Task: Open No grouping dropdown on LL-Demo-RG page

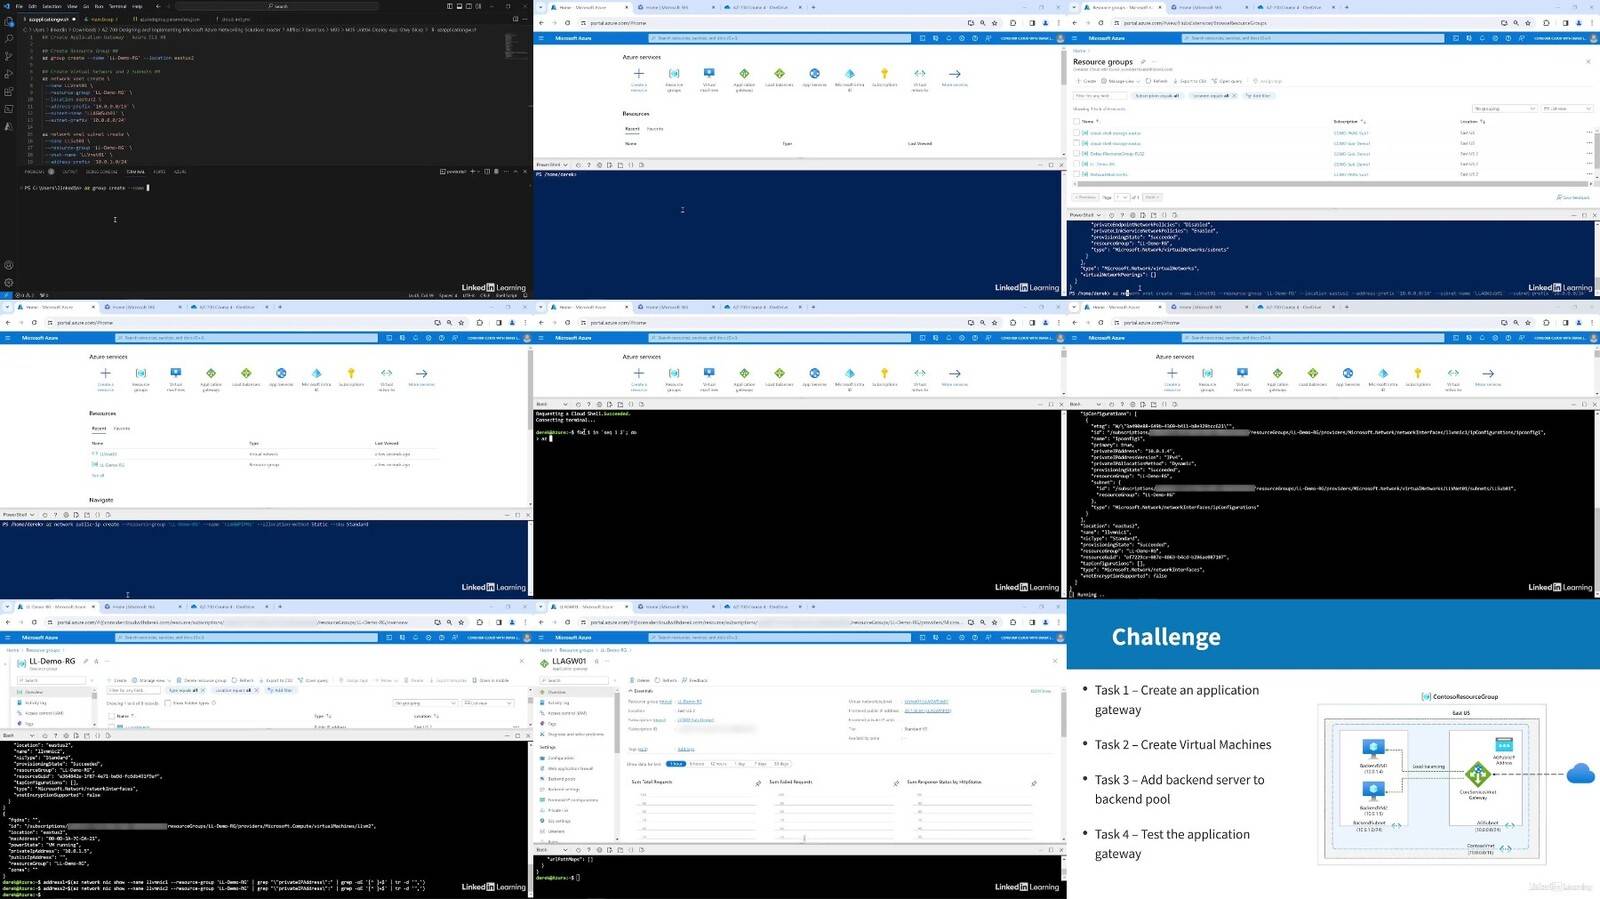Action: (424, 703)
